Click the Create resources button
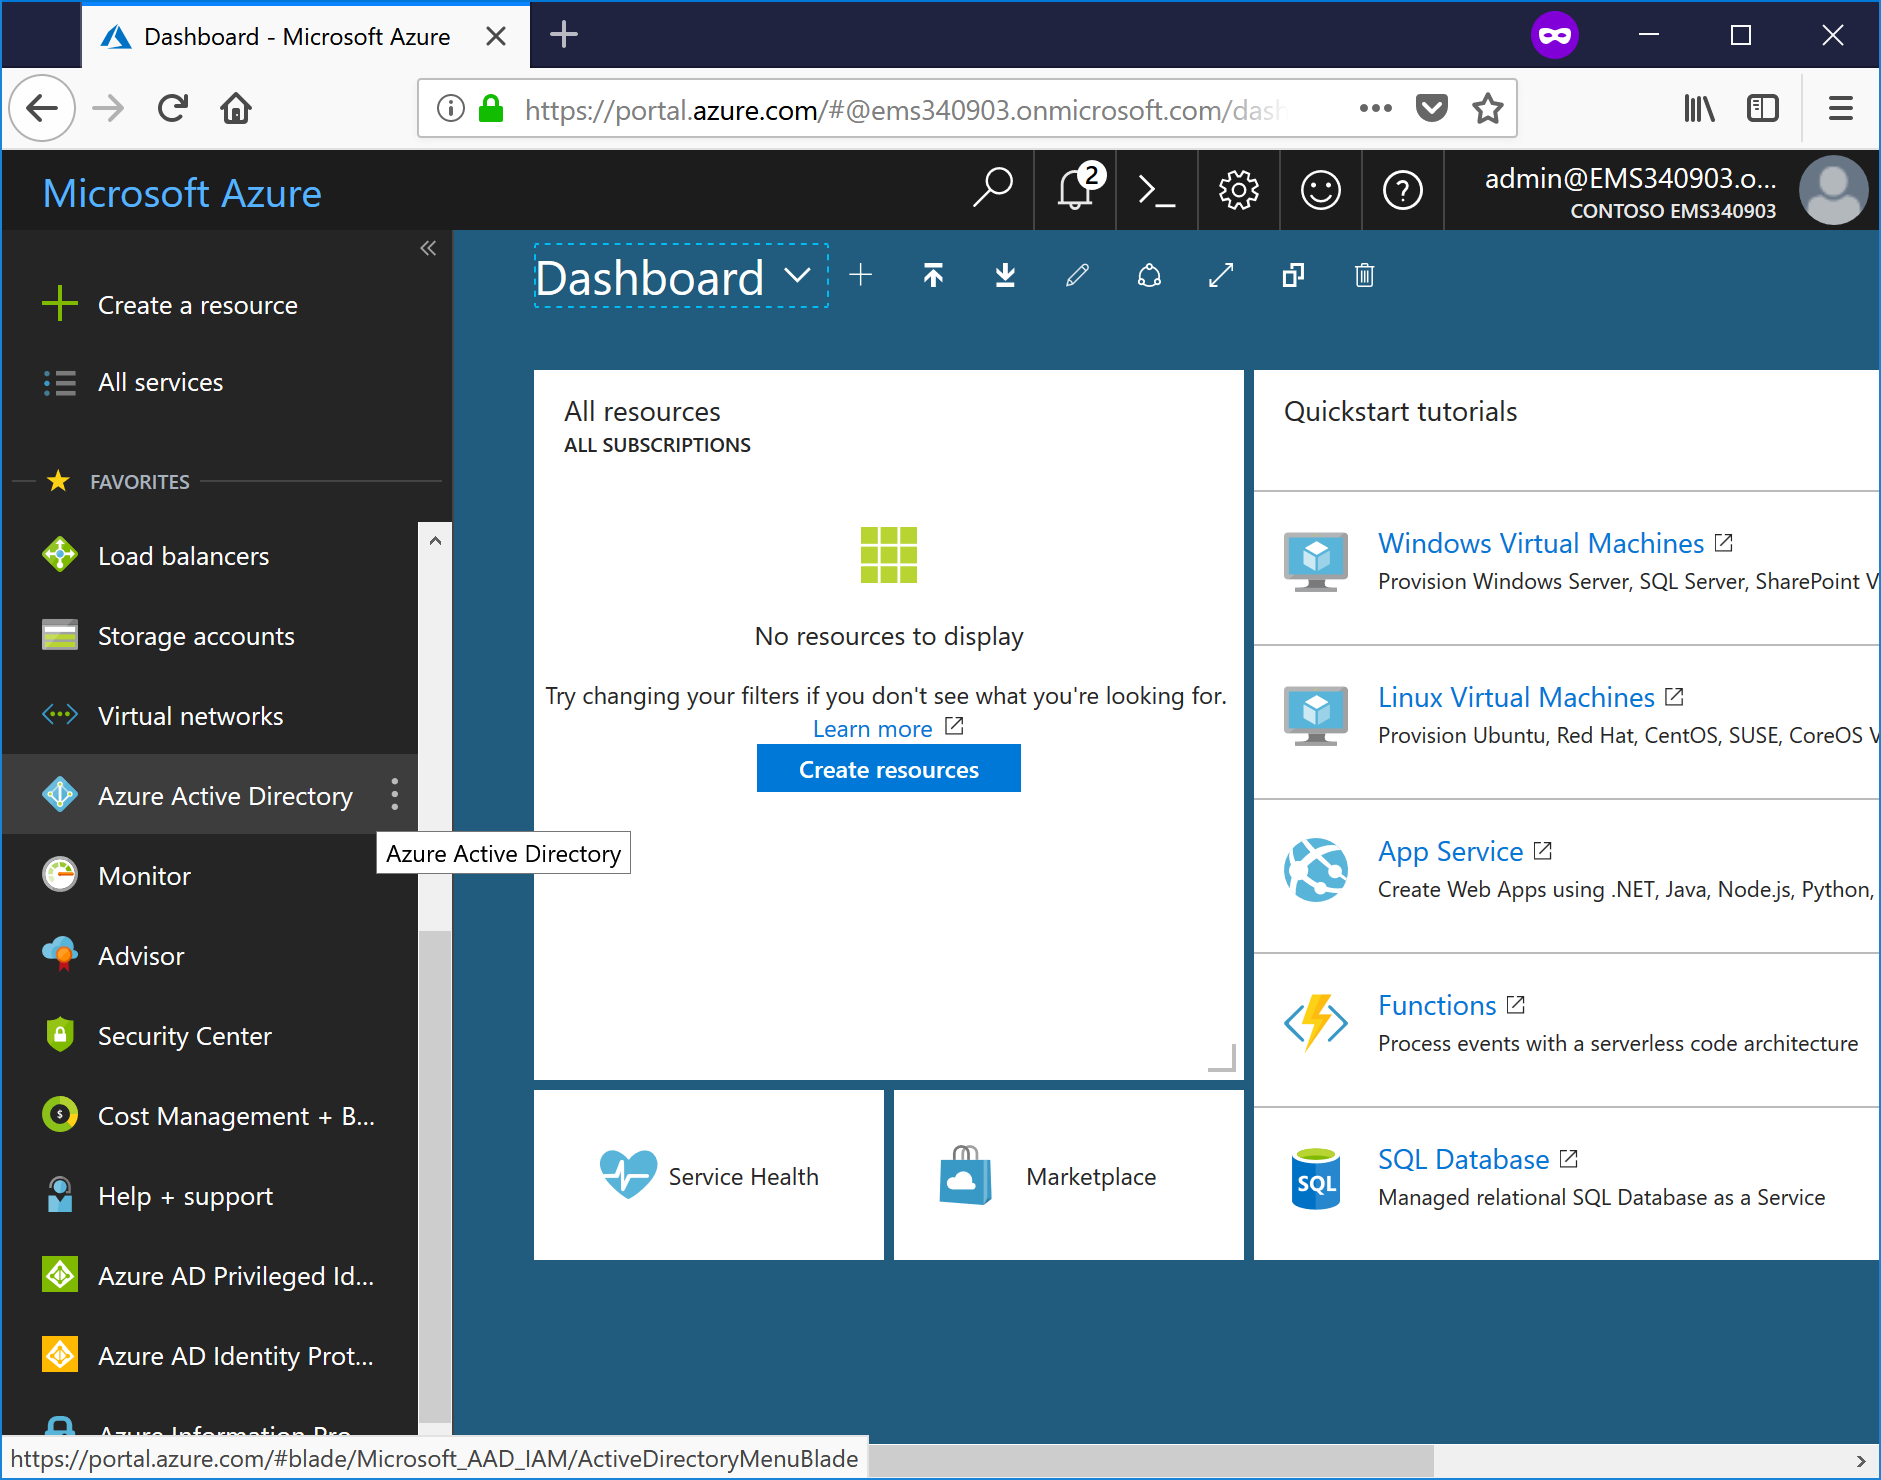This screenshot has width=1881, height=1480. pyautogui.click(x=888, y=768)
